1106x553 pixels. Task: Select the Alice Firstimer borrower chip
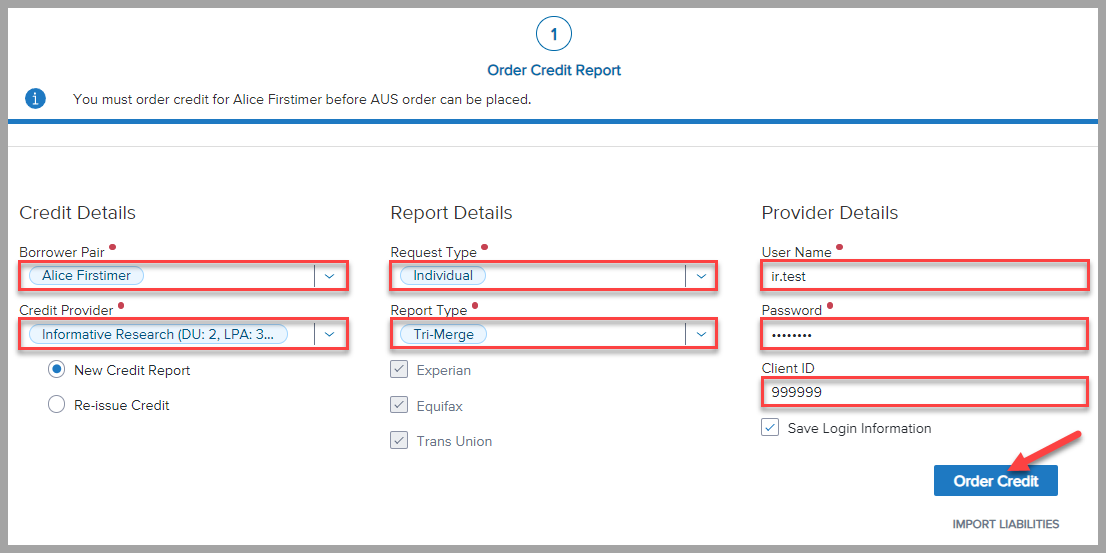(x=87, y=276)
